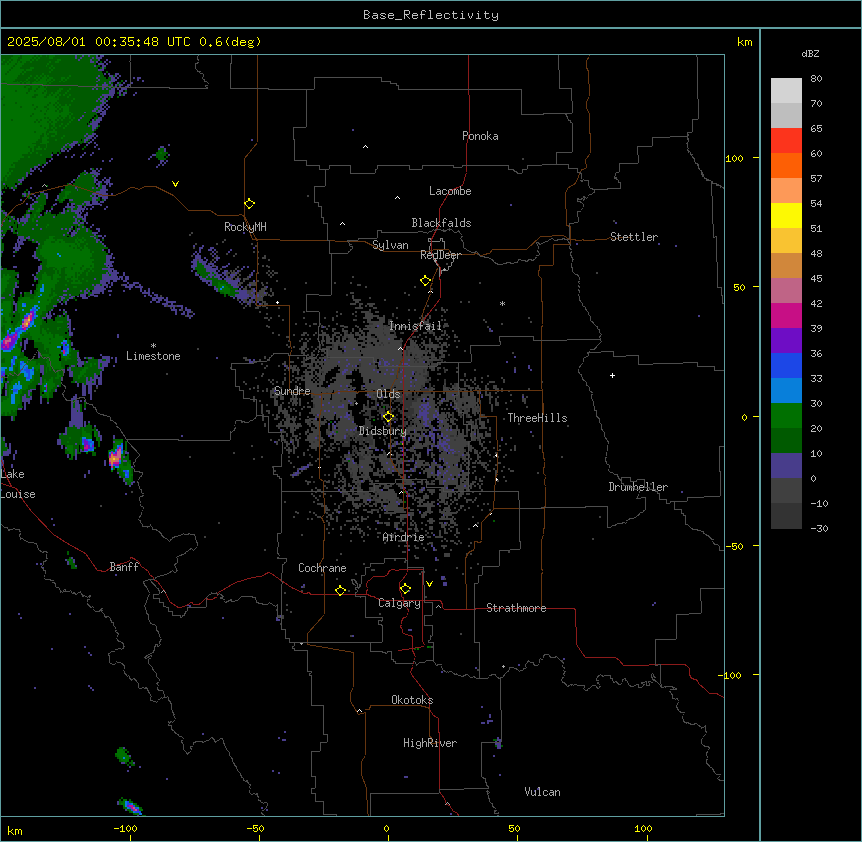
Task: Click the light gray 70-80 dBZ legend color
Action: pos(786,91)
